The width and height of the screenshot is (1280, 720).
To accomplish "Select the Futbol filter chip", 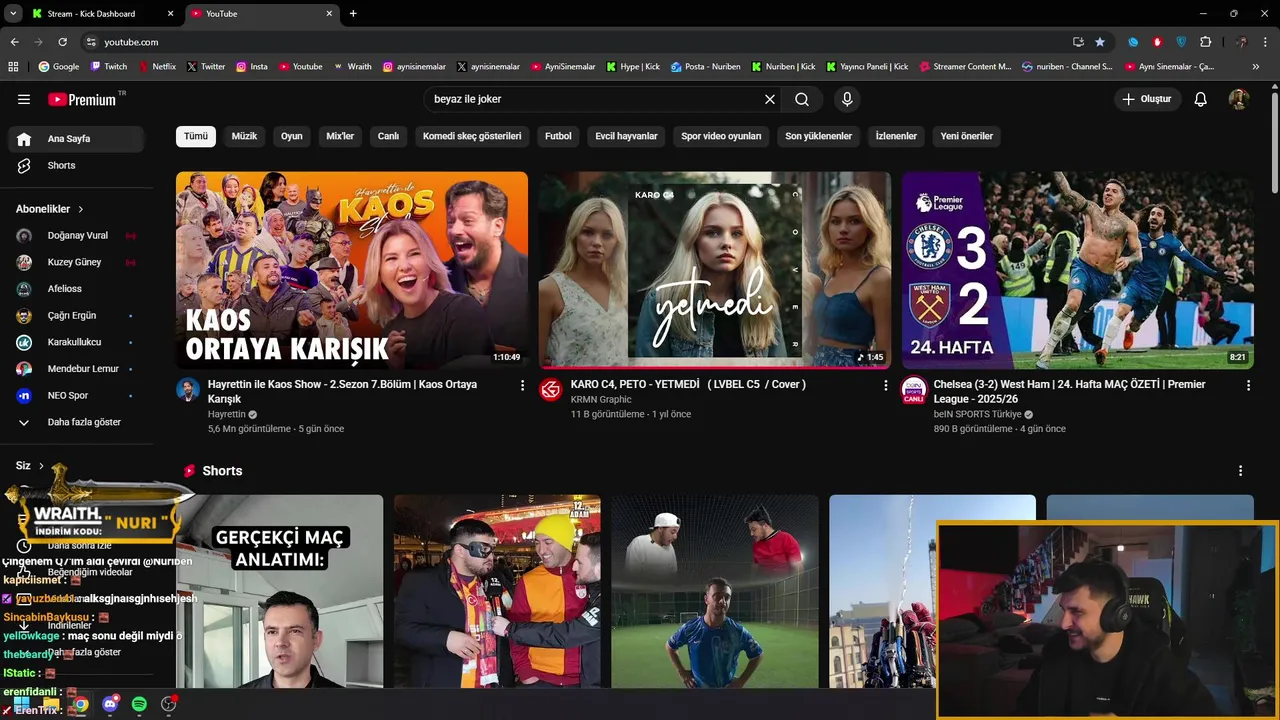I will [x=558, y=136].
